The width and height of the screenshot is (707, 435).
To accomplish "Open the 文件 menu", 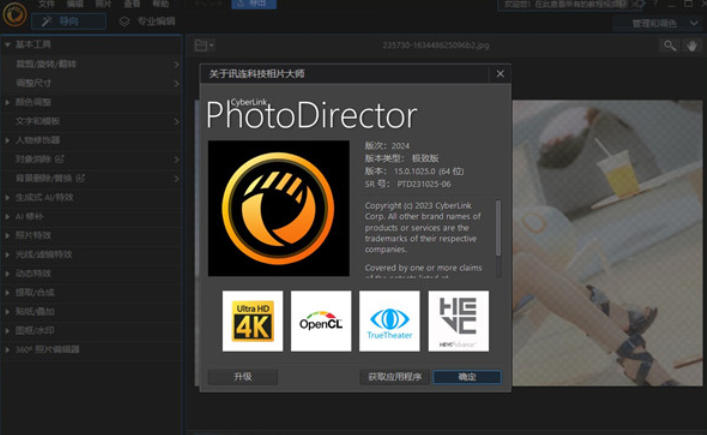I will (x=46, y=4).
